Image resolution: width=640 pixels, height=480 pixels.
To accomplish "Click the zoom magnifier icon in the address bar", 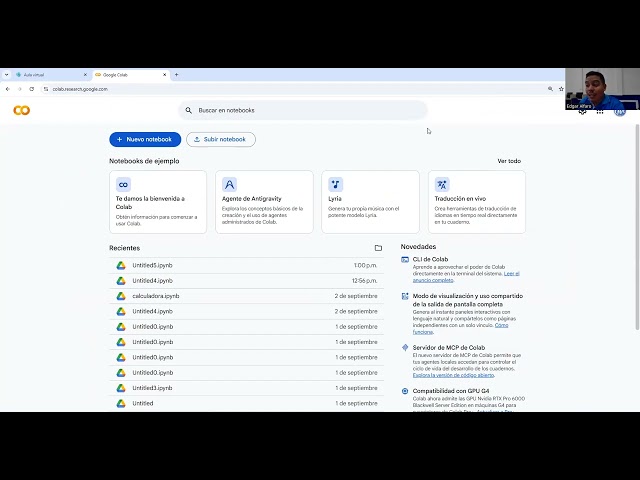I will (x=550, y=89).
